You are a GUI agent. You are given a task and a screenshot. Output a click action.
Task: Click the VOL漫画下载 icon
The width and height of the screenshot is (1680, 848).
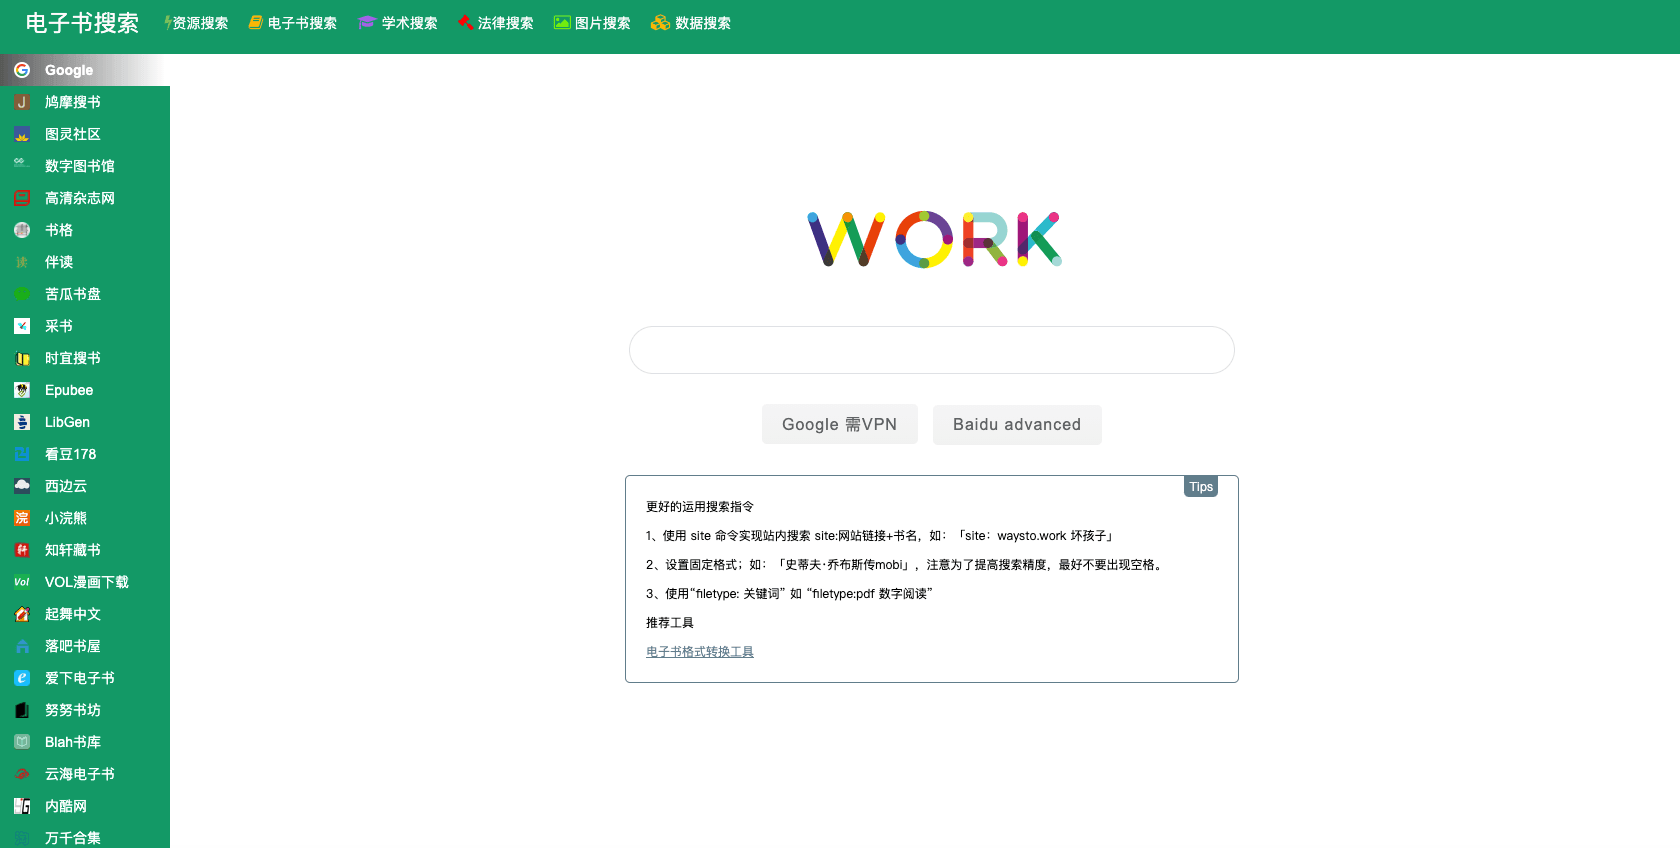click(x=22, y=582)
